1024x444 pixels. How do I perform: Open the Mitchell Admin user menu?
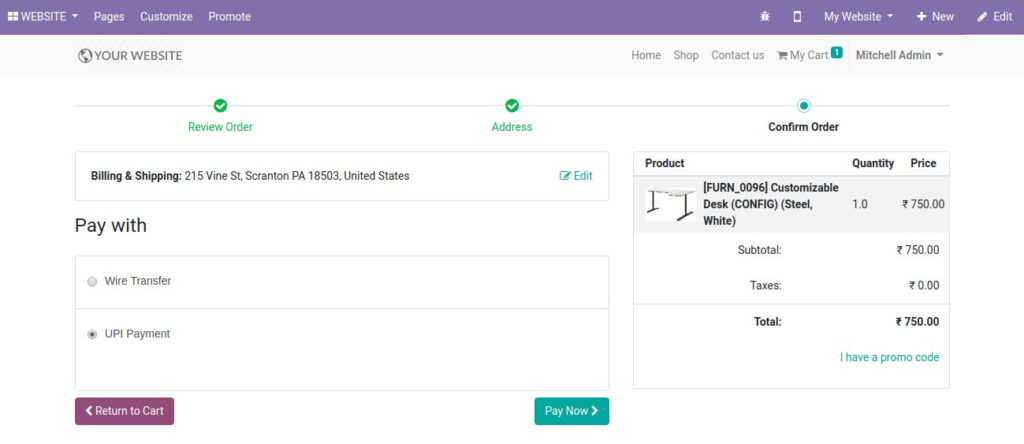(899, 55)
